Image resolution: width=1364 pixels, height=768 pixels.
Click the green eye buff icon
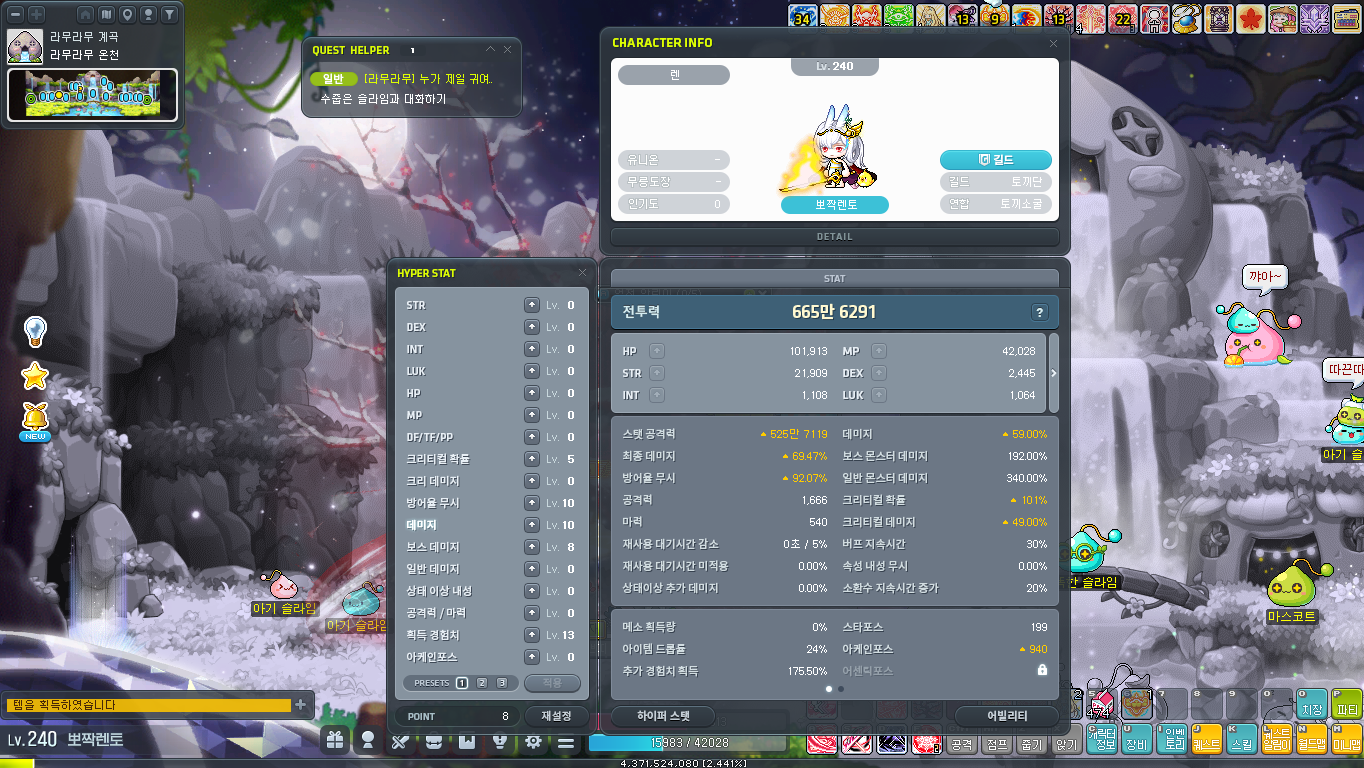[x=899, y=17]
